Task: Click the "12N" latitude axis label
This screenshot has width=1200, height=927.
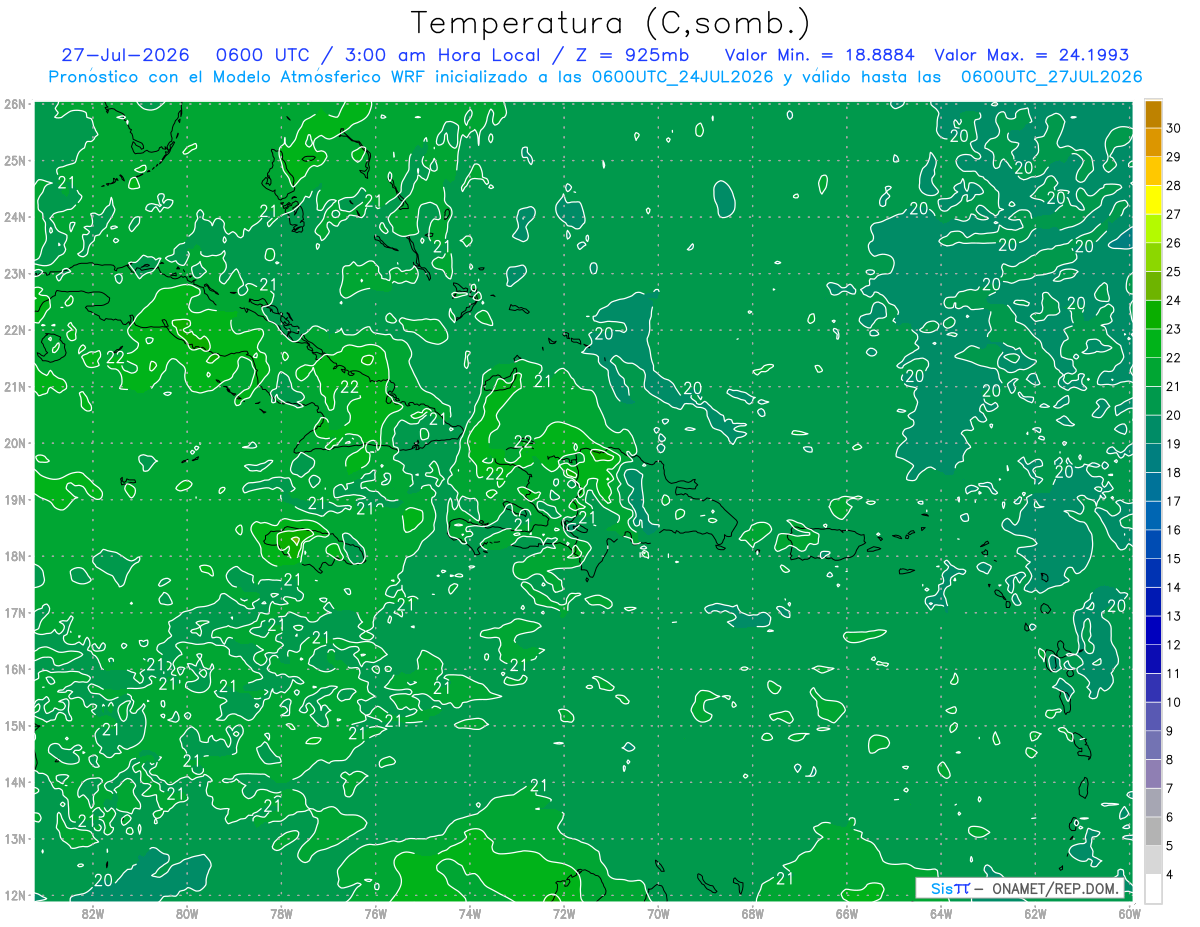Action: pos(14,895)
